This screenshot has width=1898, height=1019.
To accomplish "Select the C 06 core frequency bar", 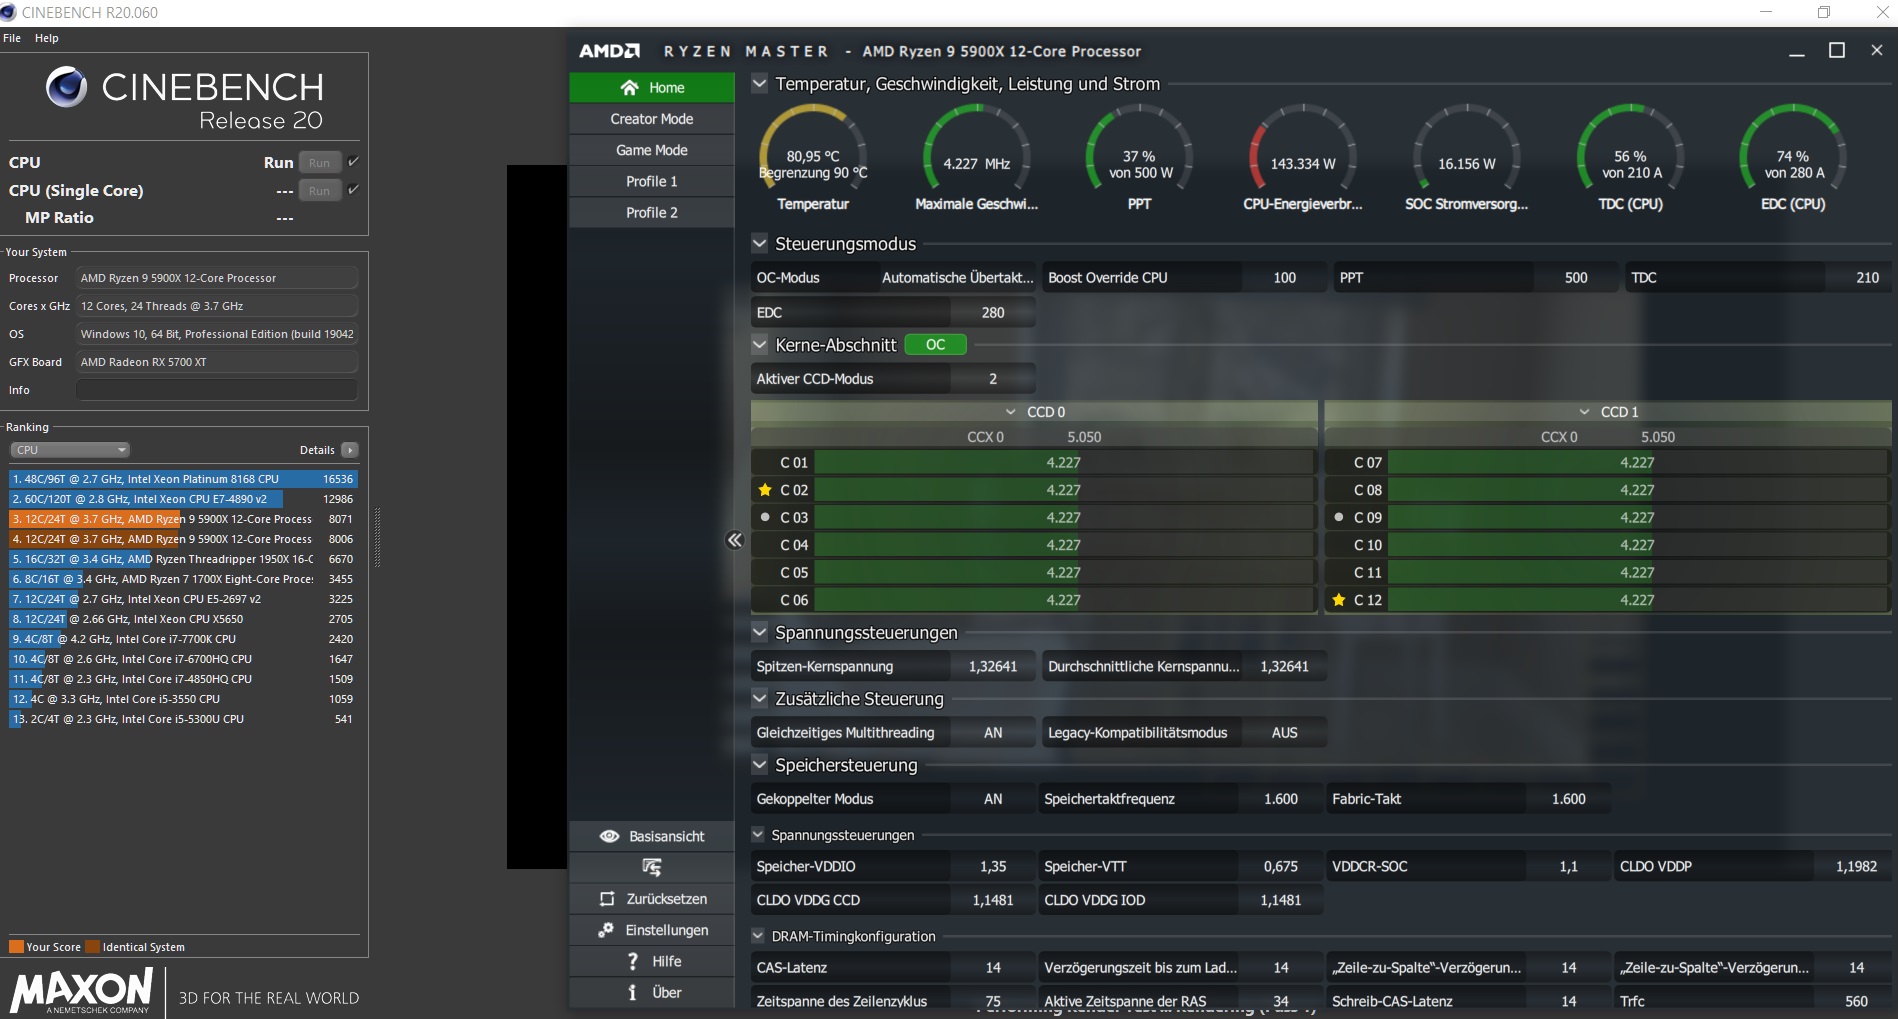I will click(1064, 600).
